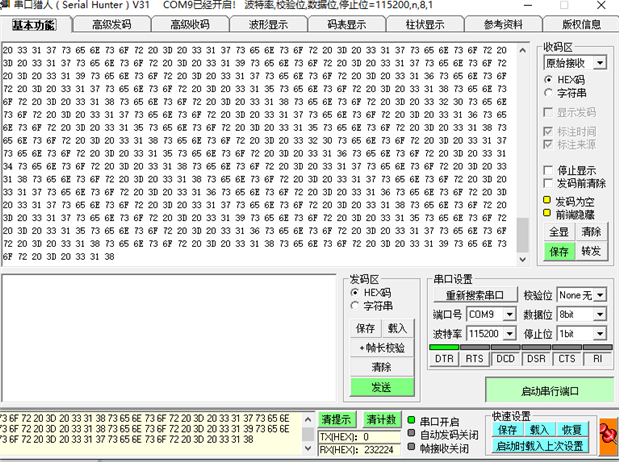Viewport: 619px width, 462px height.
Task: Toggle the 发码为空 yellow indicator
Action: coord(547,200)
